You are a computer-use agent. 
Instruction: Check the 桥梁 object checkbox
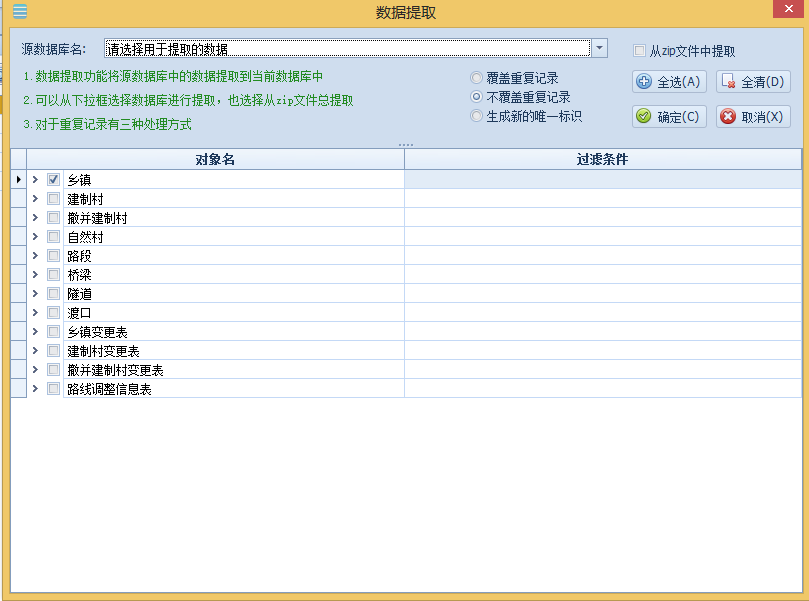coord(53,274)
